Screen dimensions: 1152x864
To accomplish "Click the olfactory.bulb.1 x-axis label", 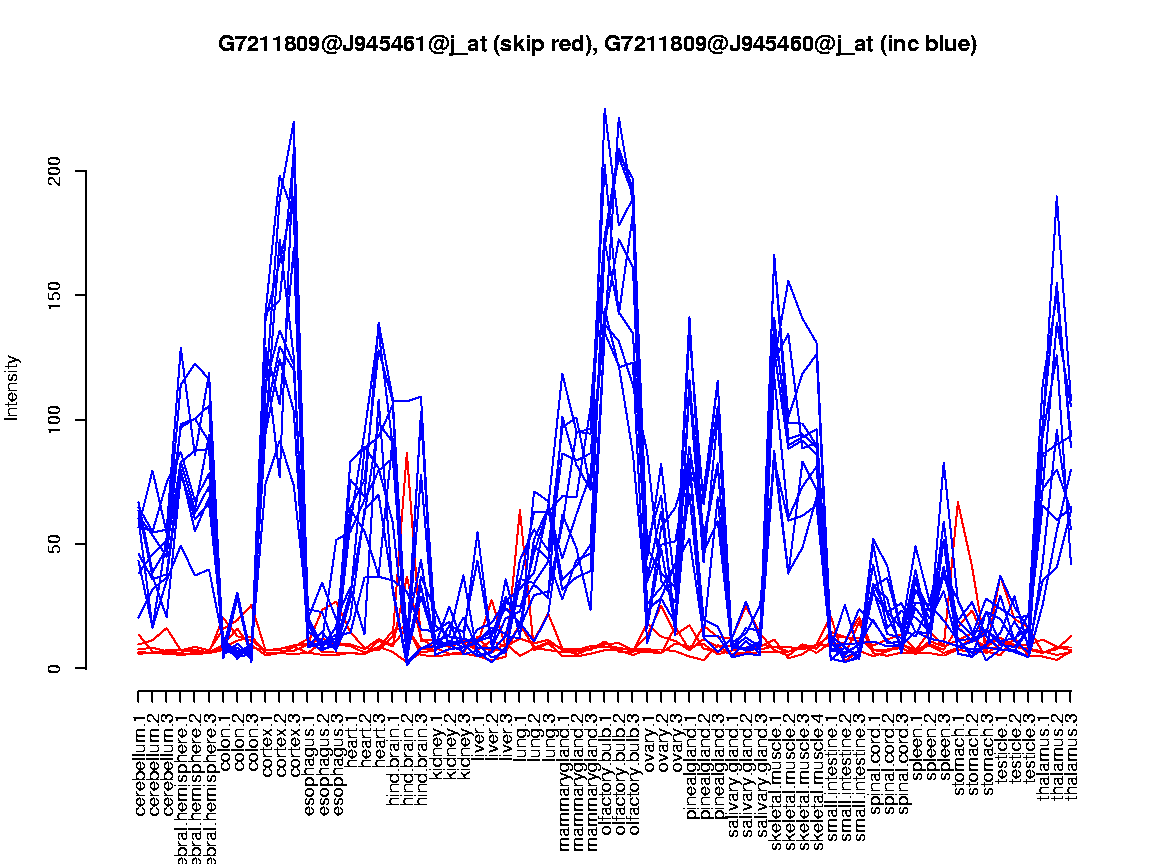I will tap(605, 762).
